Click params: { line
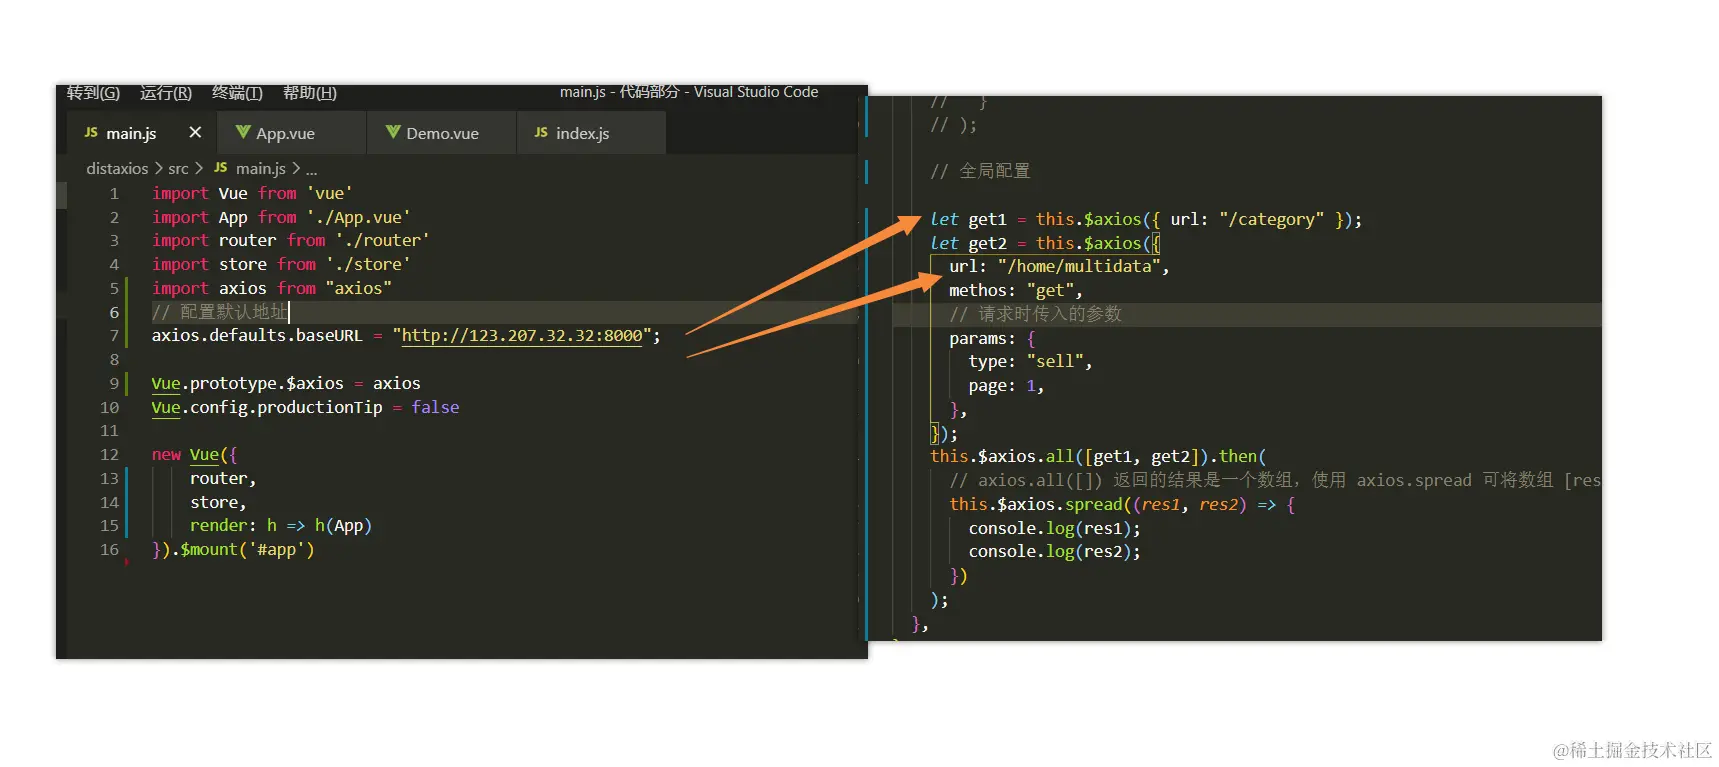 coord(992,339)
